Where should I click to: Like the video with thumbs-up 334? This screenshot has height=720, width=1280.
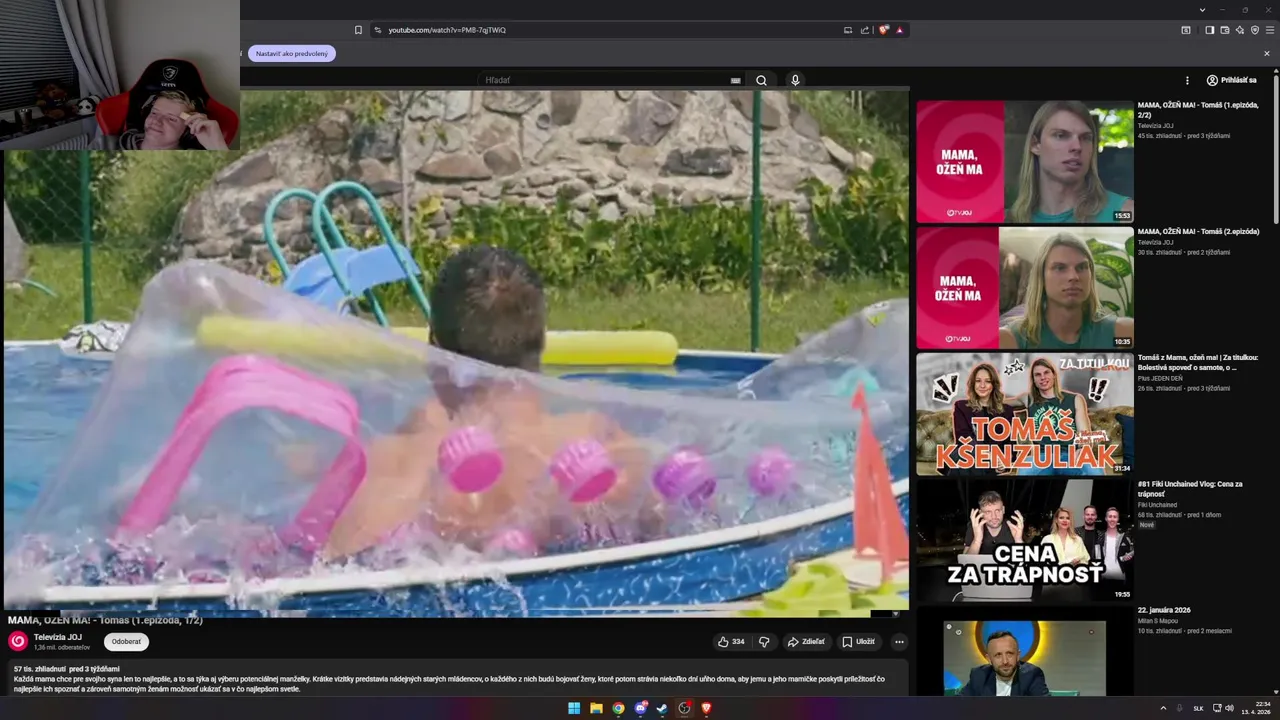(731, 642)
